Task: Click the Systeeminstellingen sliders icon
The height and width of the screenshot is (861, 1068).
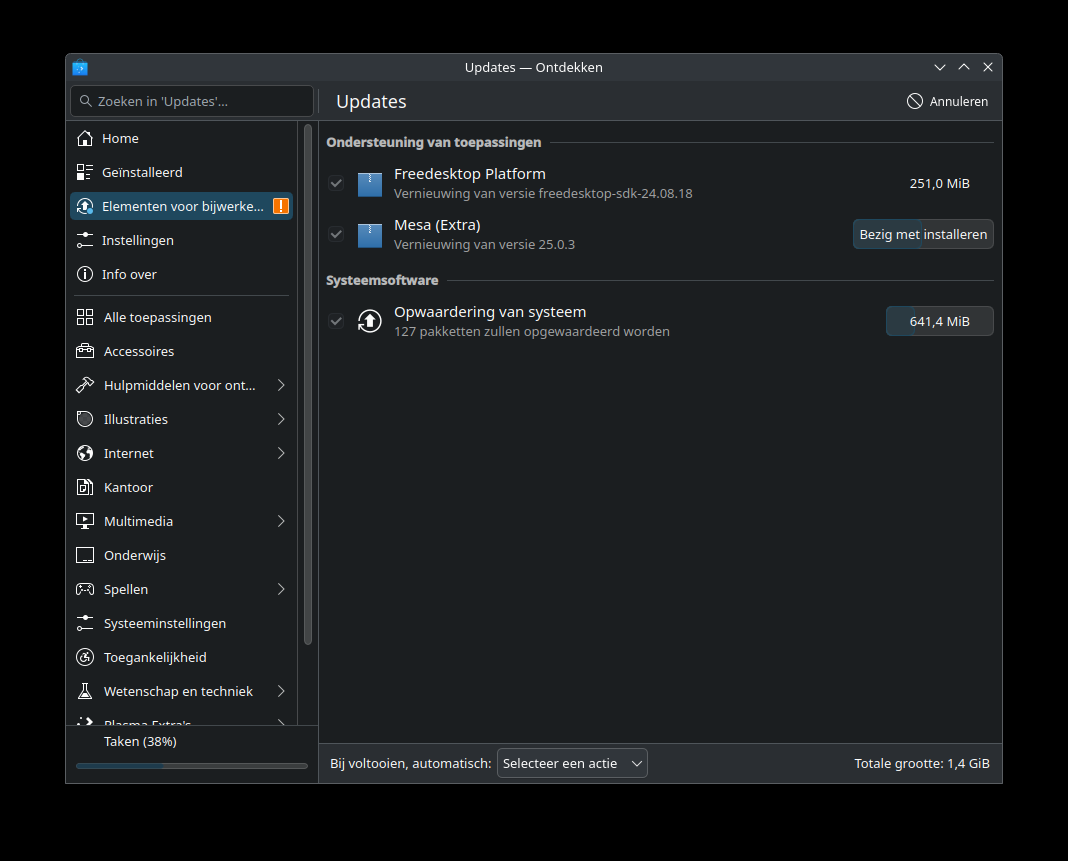Action: 84,624
